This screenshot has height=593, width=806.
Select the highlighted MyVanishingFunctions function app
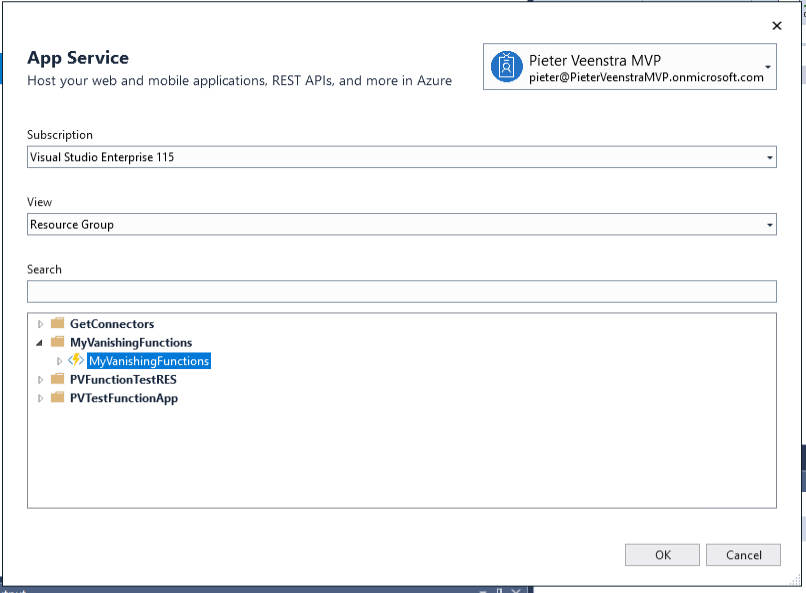pos(149,361)
